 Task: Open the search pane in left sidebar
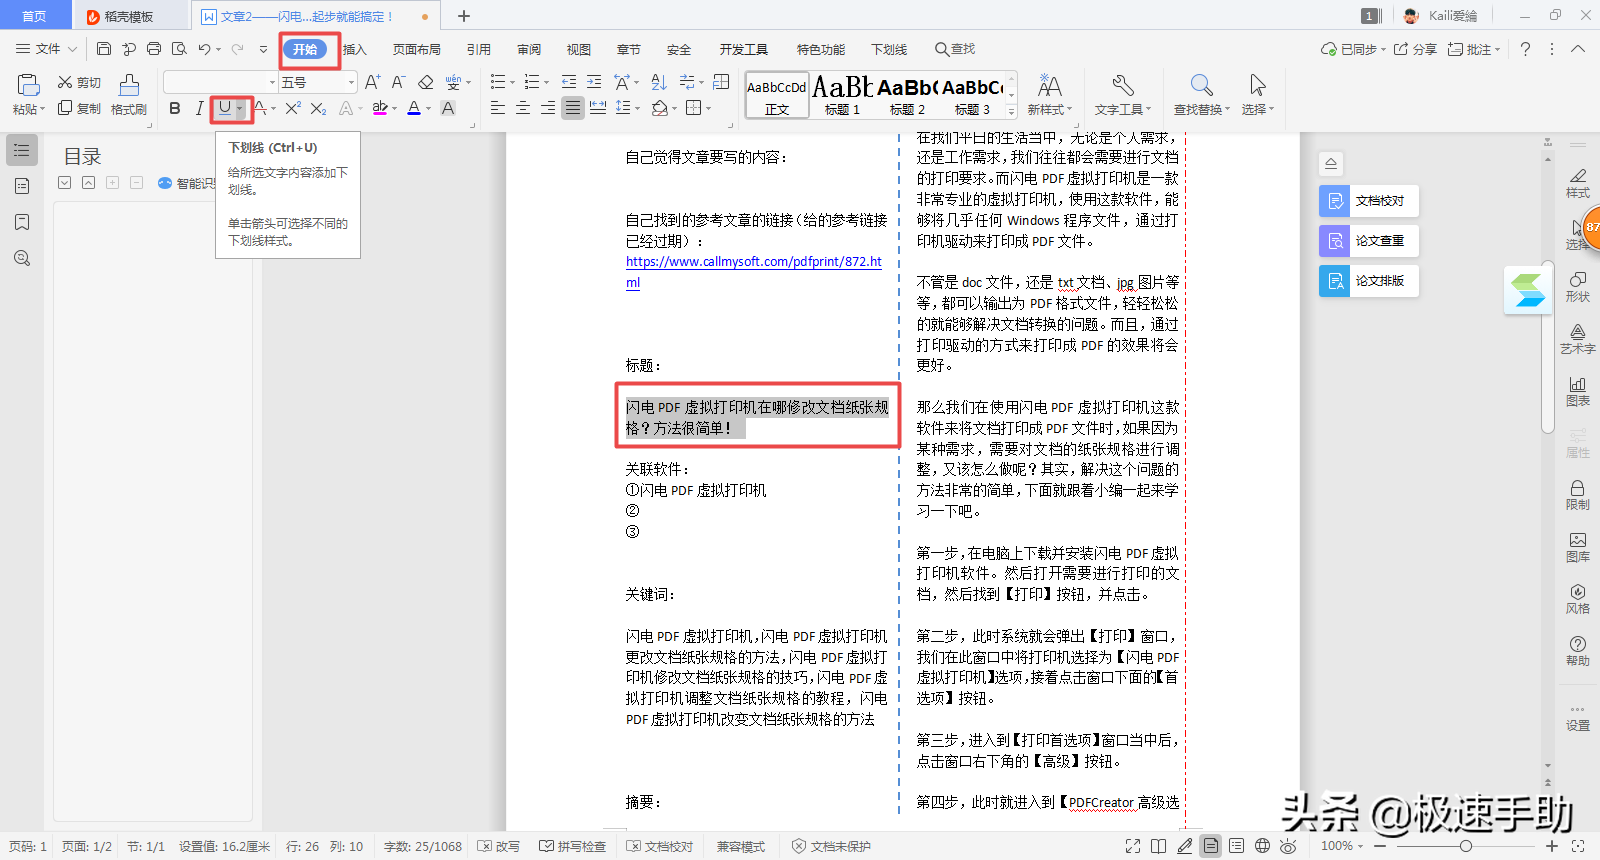(x=22, y=258)
